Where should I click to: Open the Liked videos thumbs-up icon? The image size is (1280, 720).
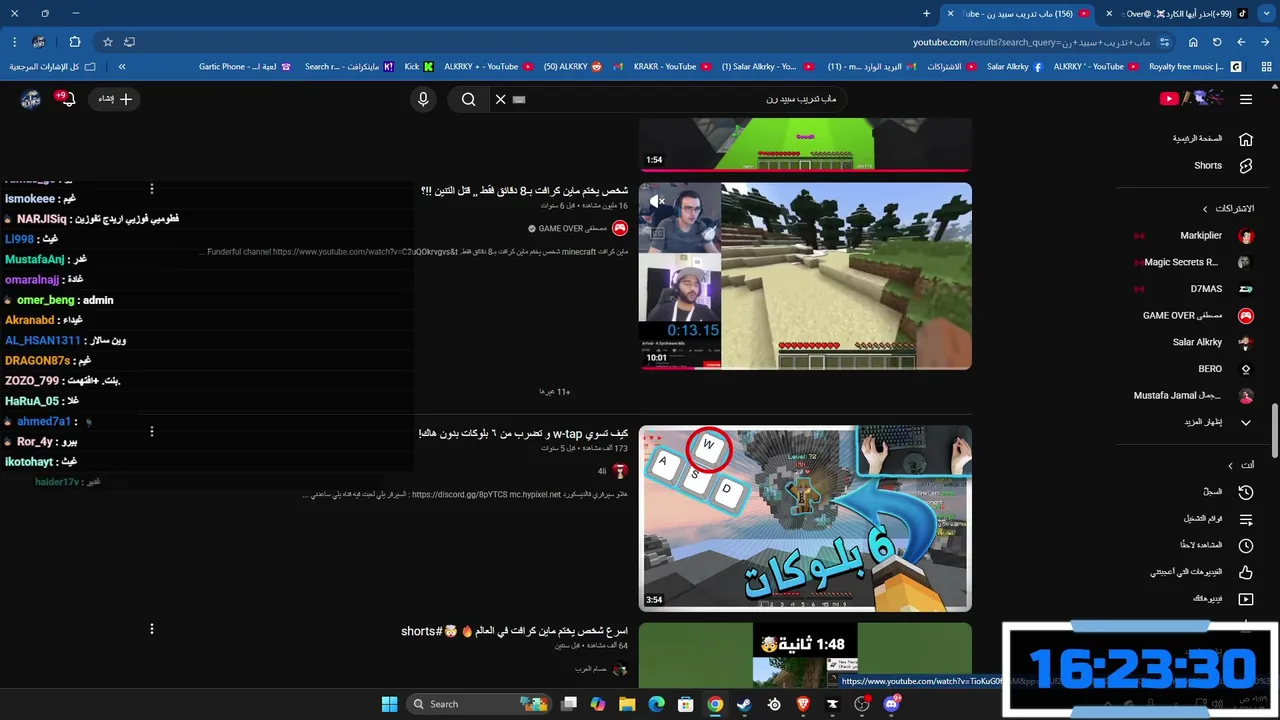click(1245, 572)
